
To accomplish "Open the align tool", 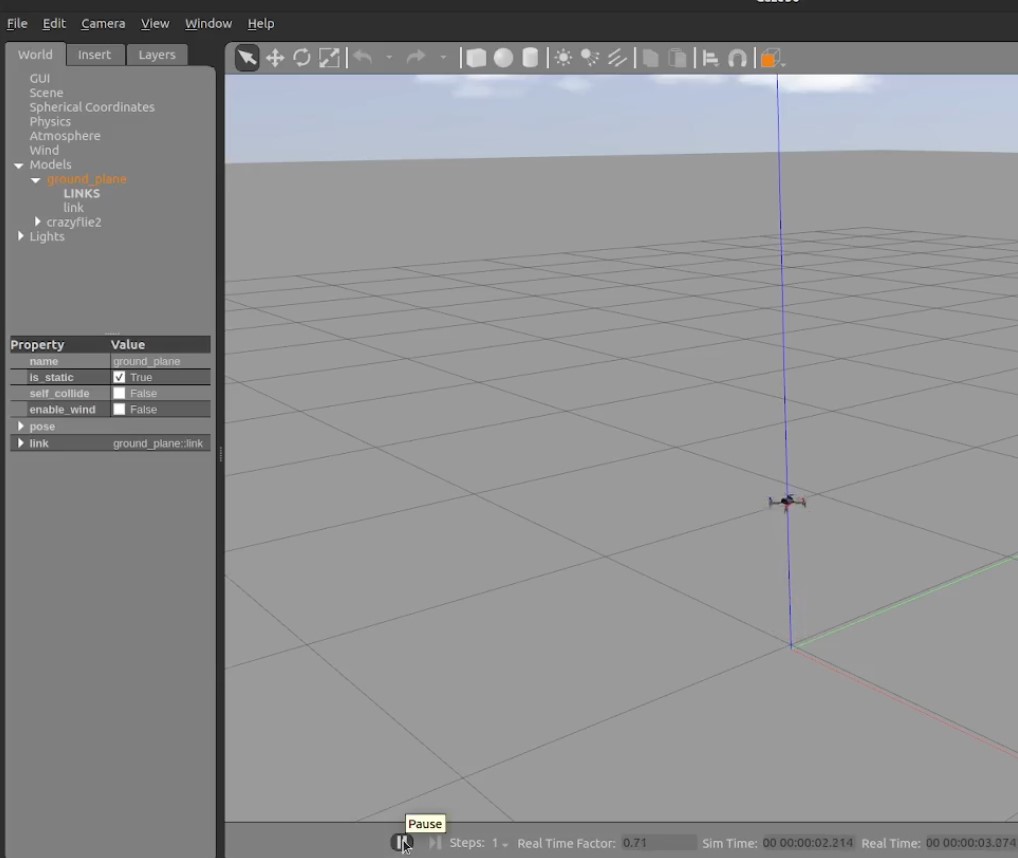I will coord(710,58).
